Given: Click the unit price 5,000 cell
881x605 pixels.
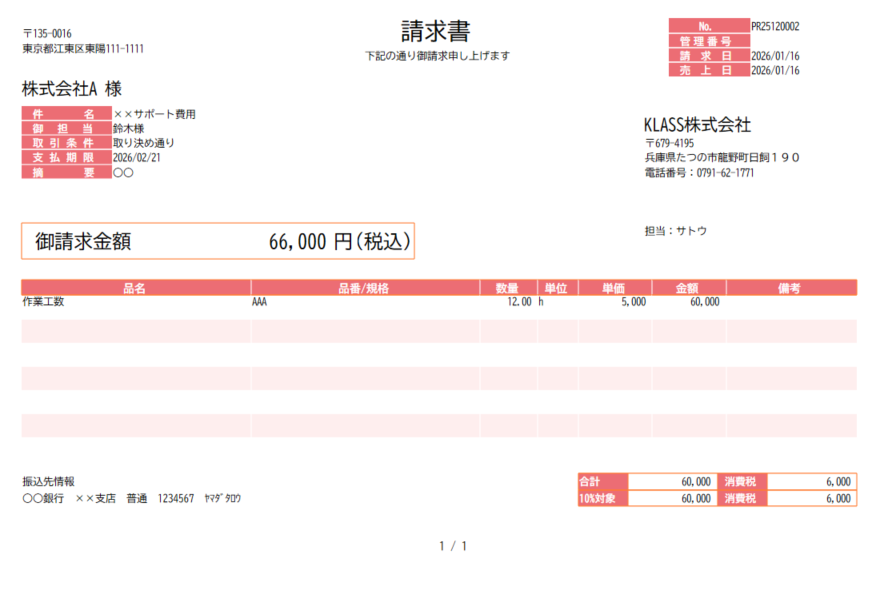Looking at the screenshot, I should click(633, 302).
